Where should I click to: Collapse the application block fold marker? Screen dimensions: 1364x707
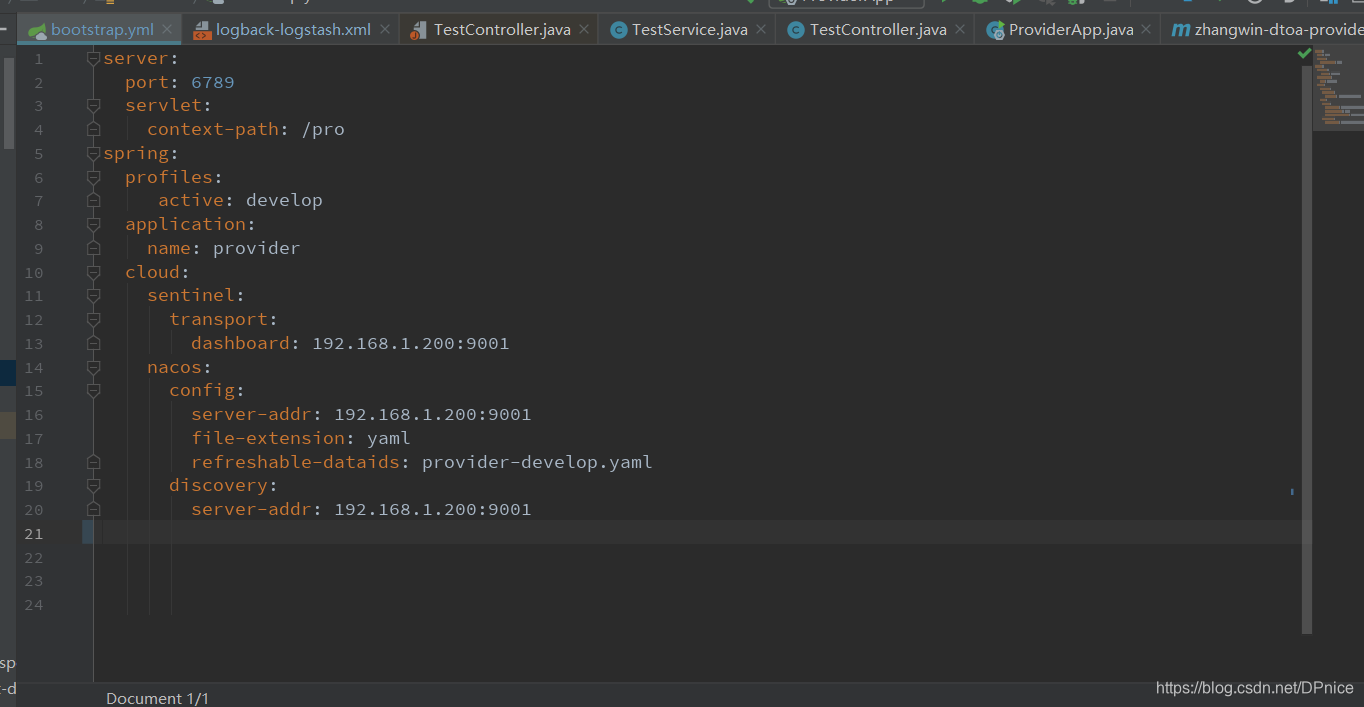93,224
